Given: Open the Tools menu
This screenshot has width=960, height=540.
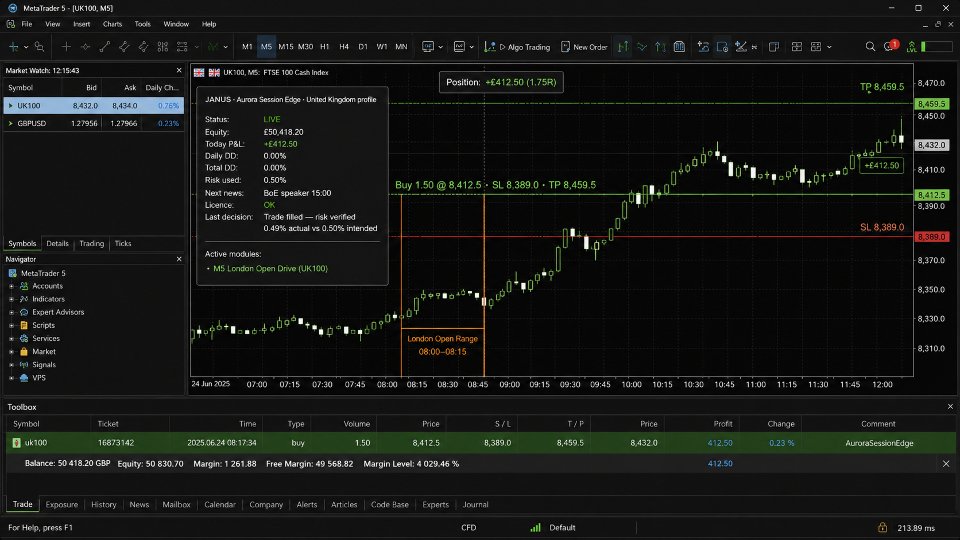Looking at the screenshot, I should (143, 24).
